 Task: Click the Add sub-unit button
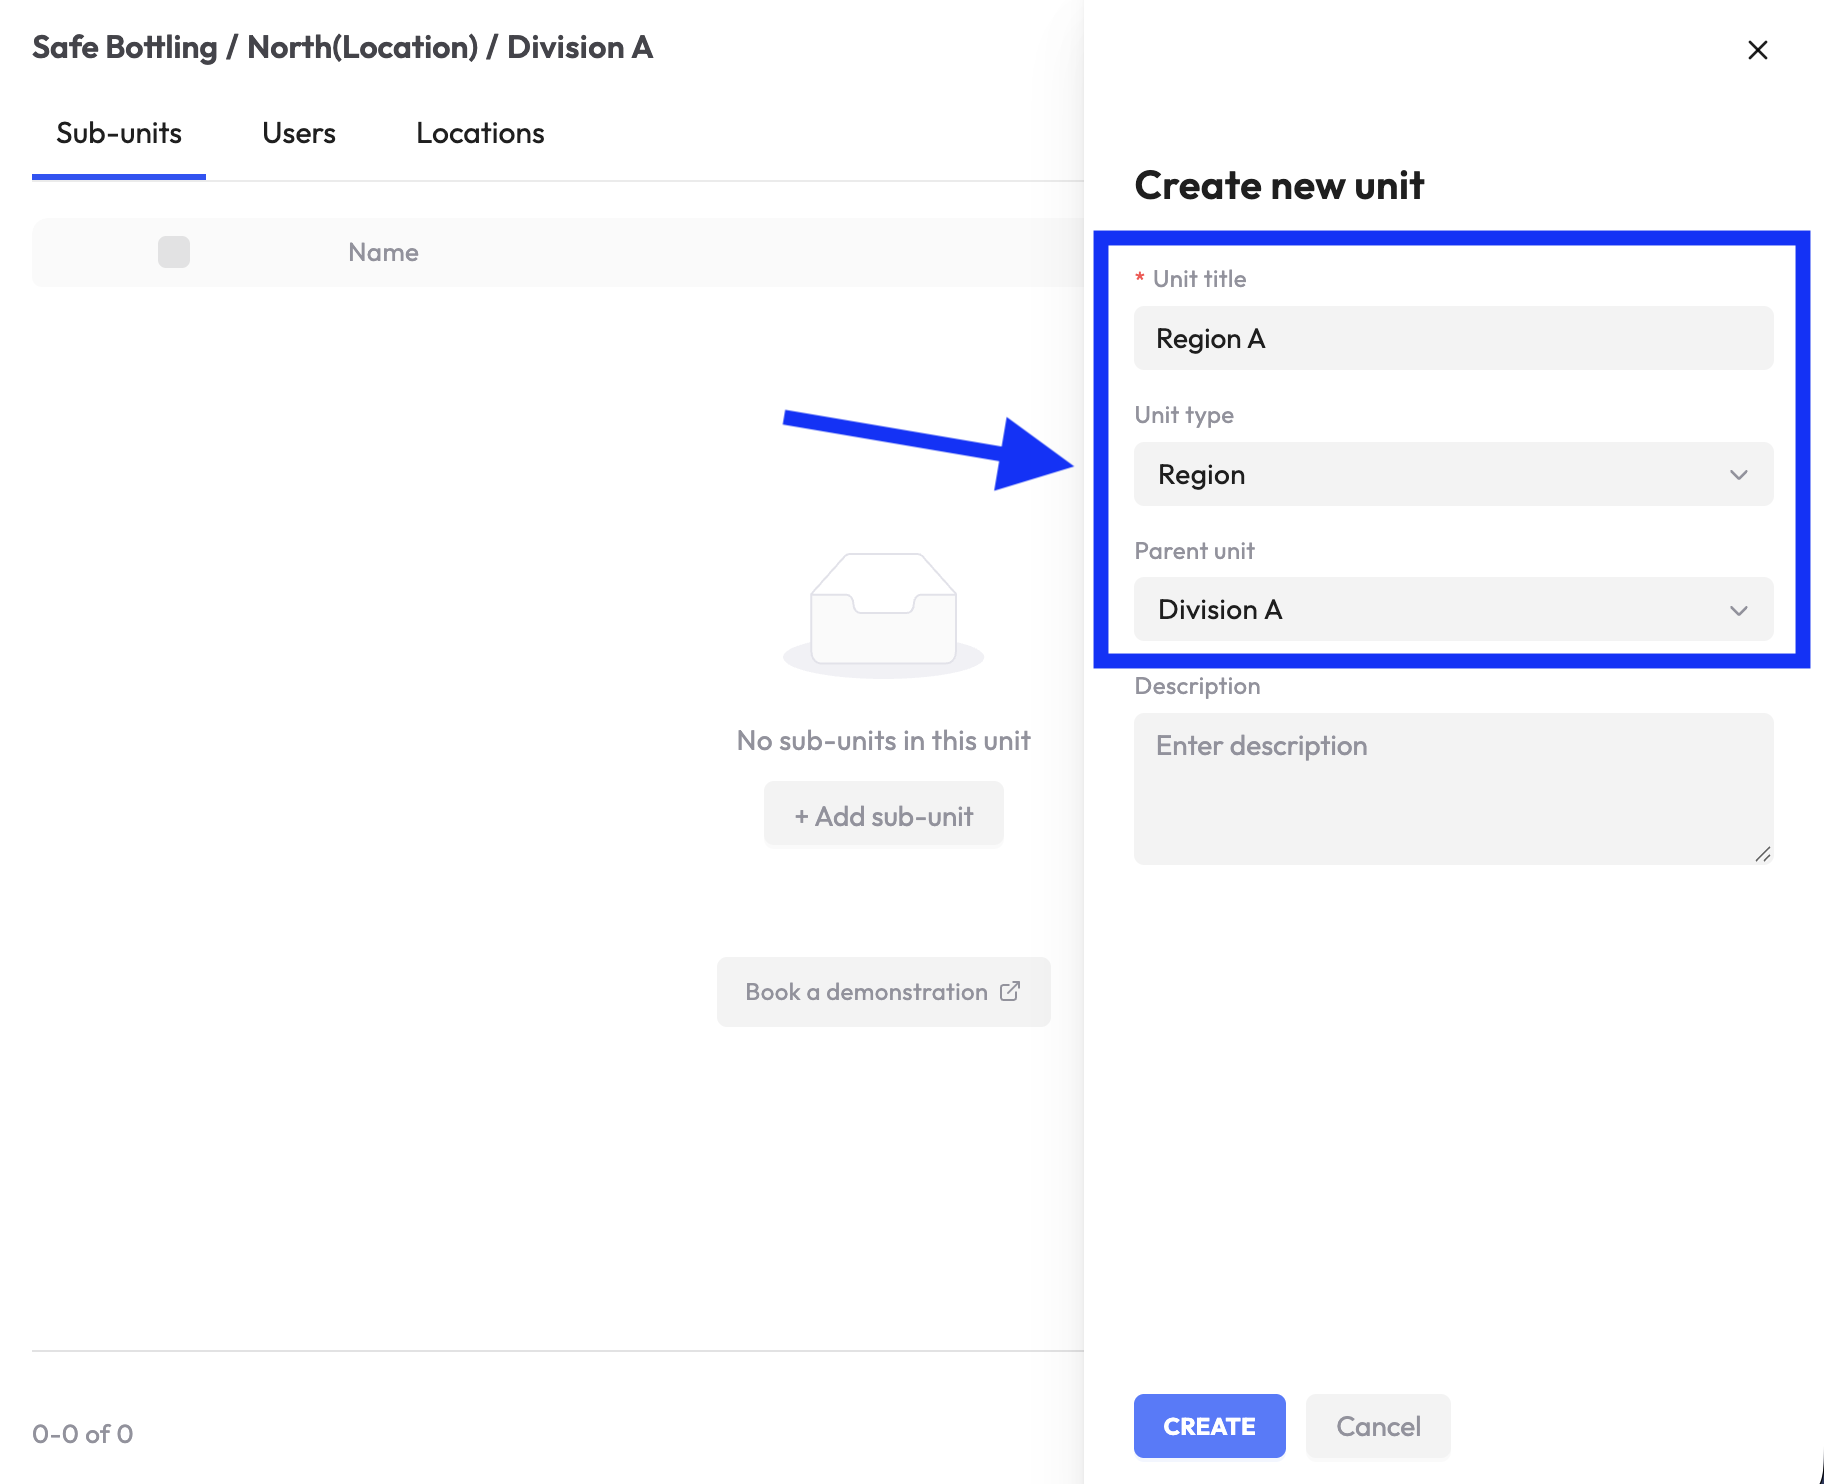pos(883,816)
